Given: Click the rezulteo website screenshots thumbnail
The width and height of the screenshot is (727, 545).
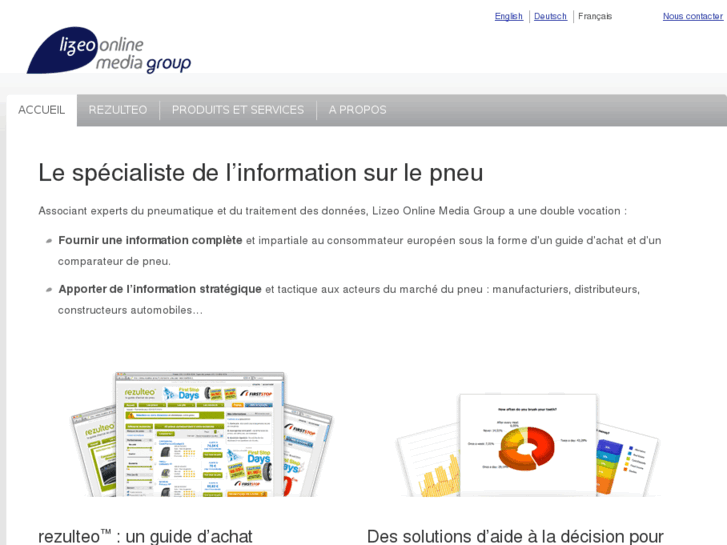Looking at the screenshot, I should coord(202,434).
